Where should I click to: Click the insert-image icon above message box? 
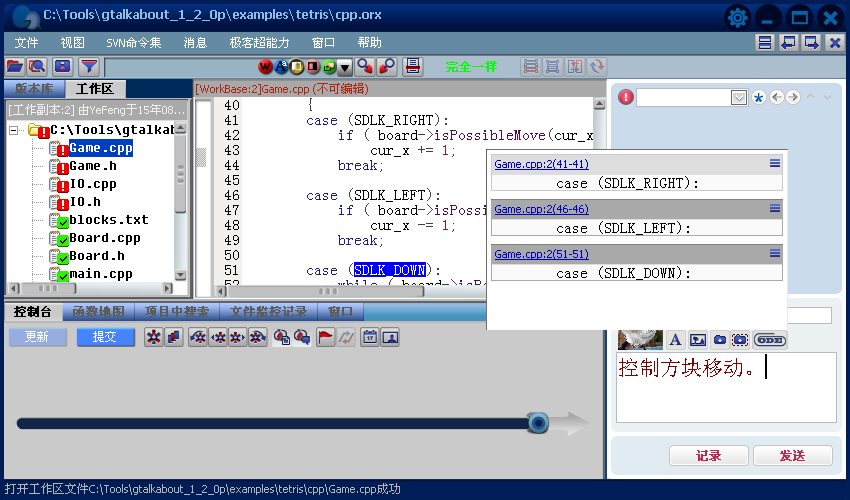click(x=698, y=340)
